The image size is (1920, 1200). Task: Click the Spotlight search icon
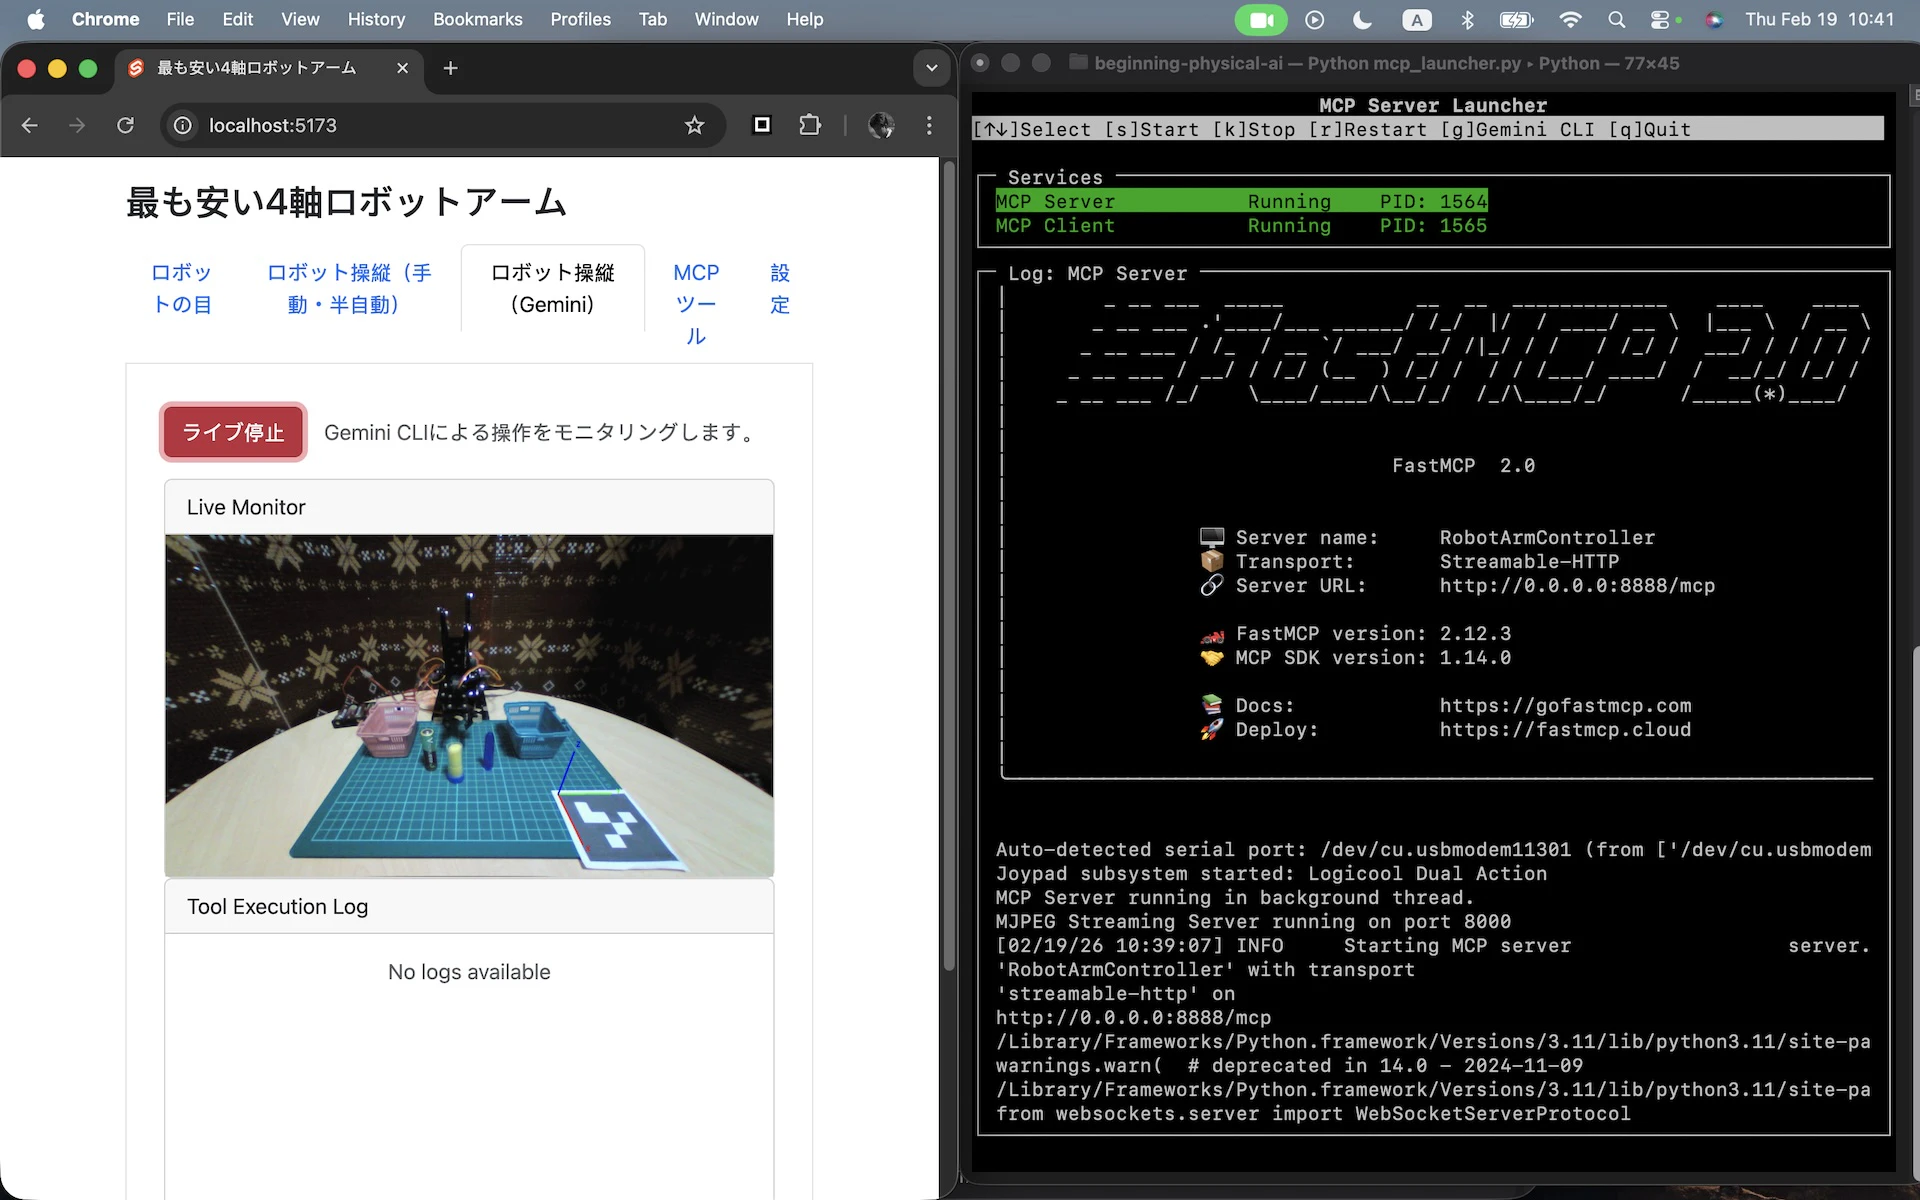1617,19
